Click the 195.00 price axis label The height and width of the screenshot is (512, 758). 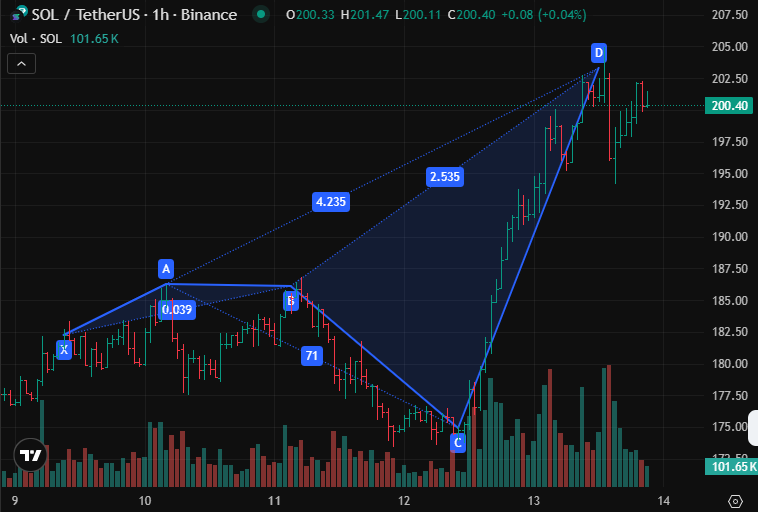(729, 174)
